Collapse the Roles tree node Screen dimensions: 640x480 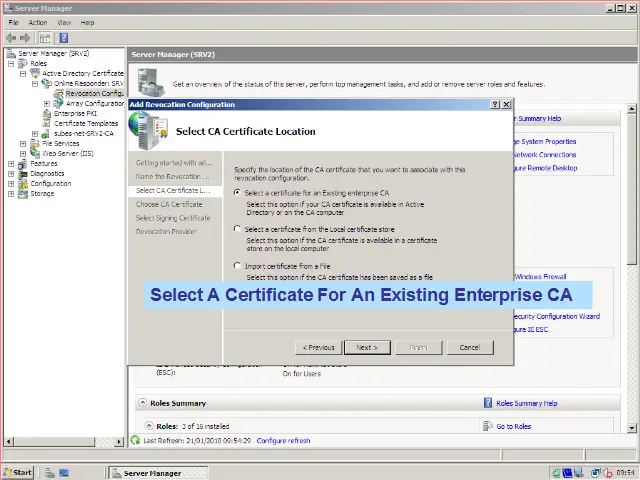point(11,64)
